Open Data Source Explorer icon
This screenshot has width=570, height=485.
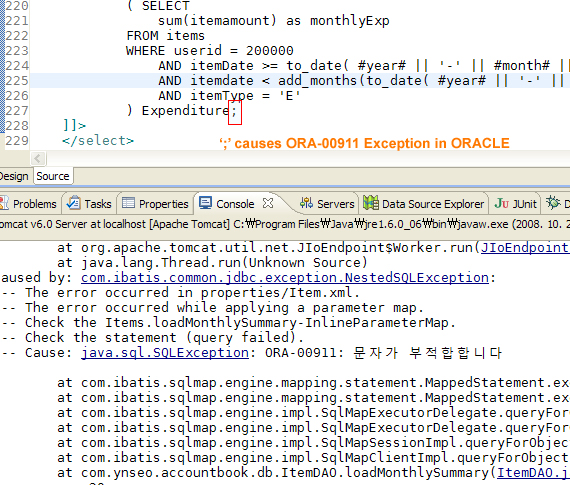(x=371, y=203)
